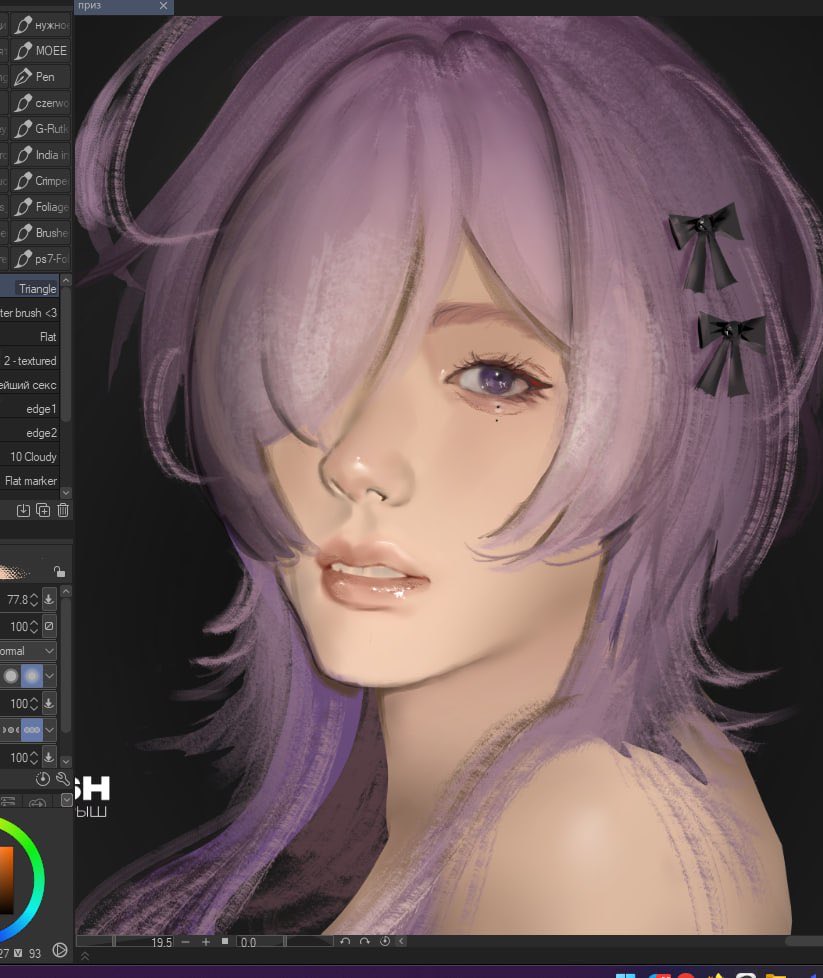Expand the anti-aliasing options chevron
Screen dimensions: 823x978
click(x=49, y=675)
